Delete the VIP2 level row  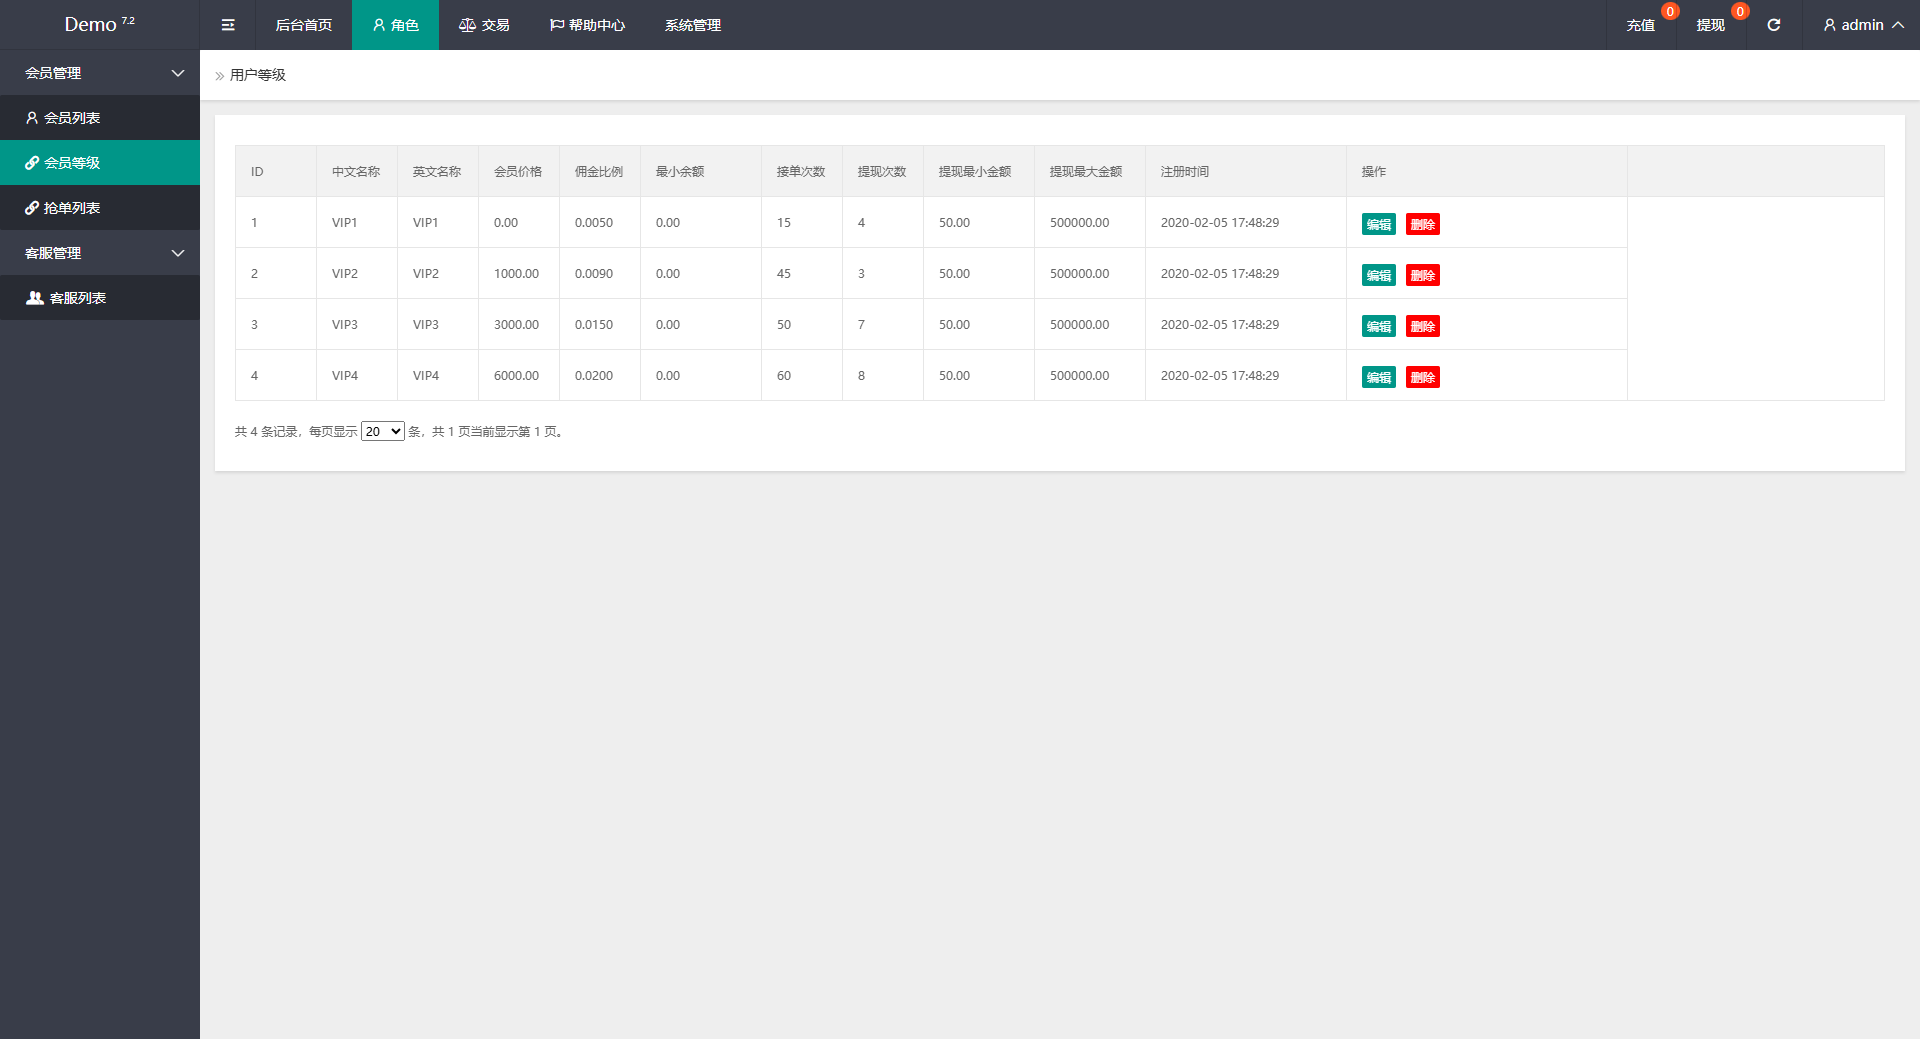tap(1422, 275)
